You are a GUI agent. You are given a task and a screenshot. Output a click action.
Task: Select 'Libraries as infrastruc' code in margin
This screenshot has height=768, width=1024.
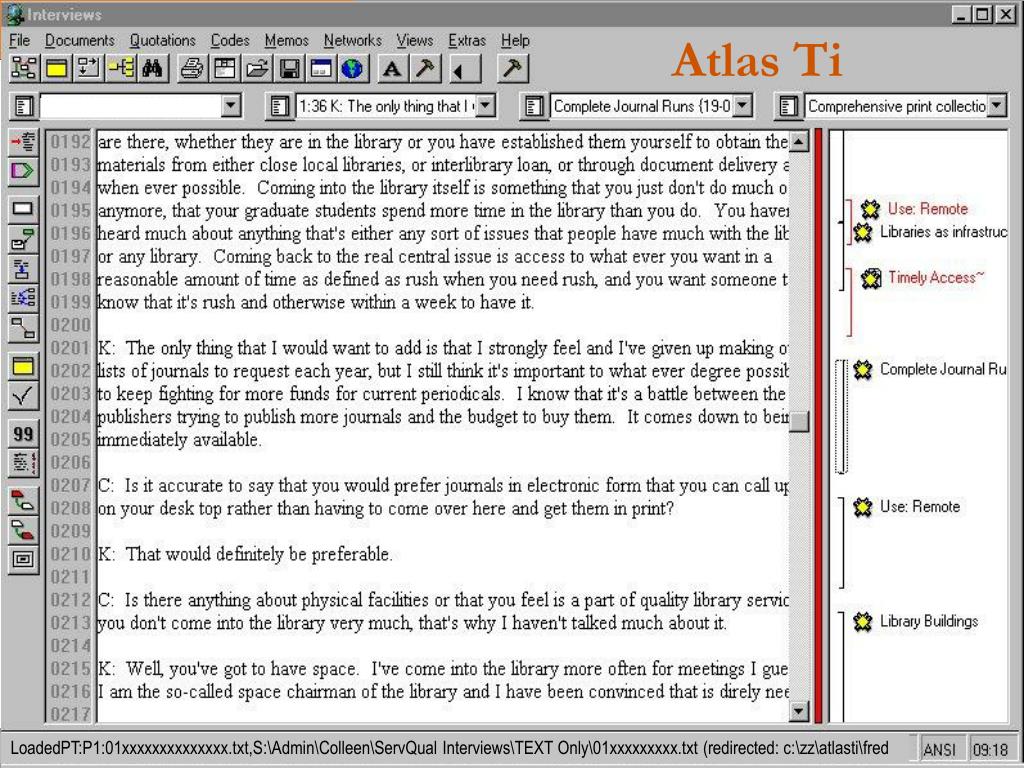[x=943, y=232]
